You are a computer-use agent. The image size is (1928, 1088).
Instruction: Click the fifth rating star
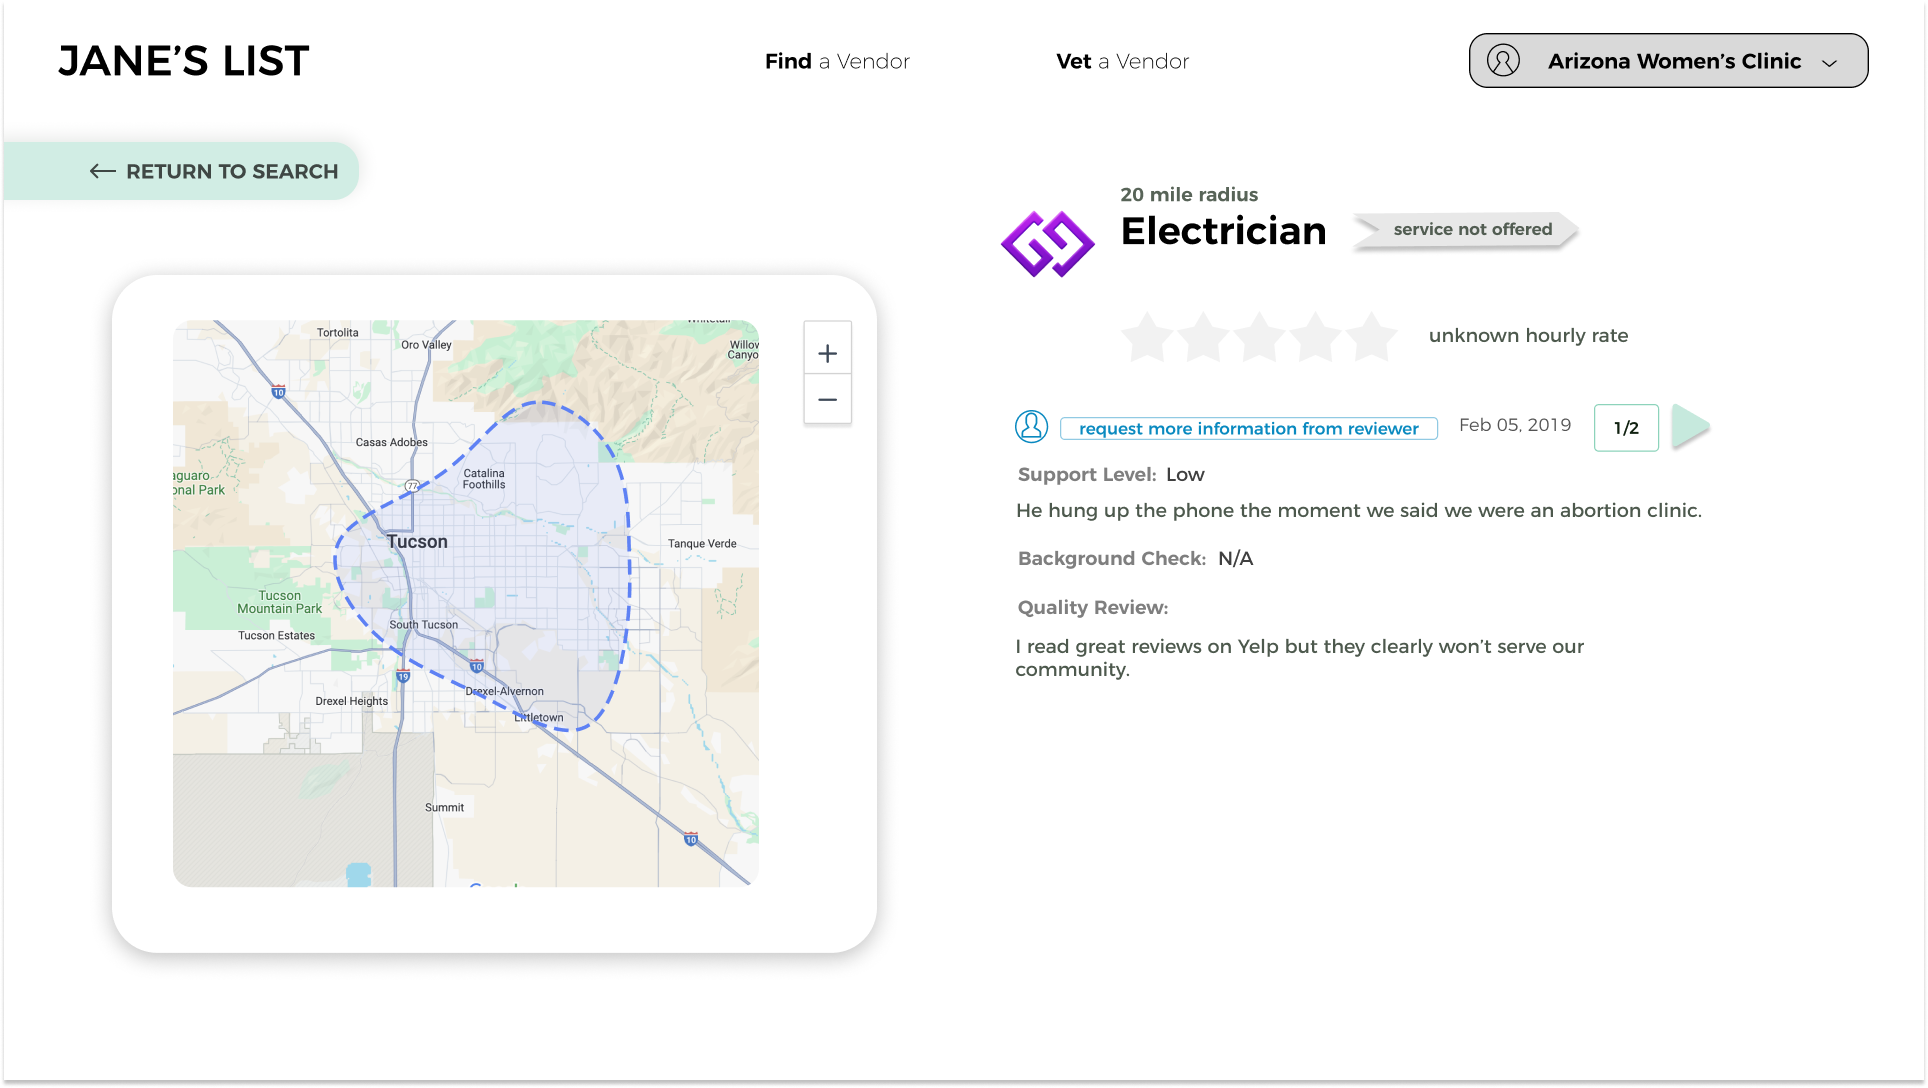pos(1372,337)
